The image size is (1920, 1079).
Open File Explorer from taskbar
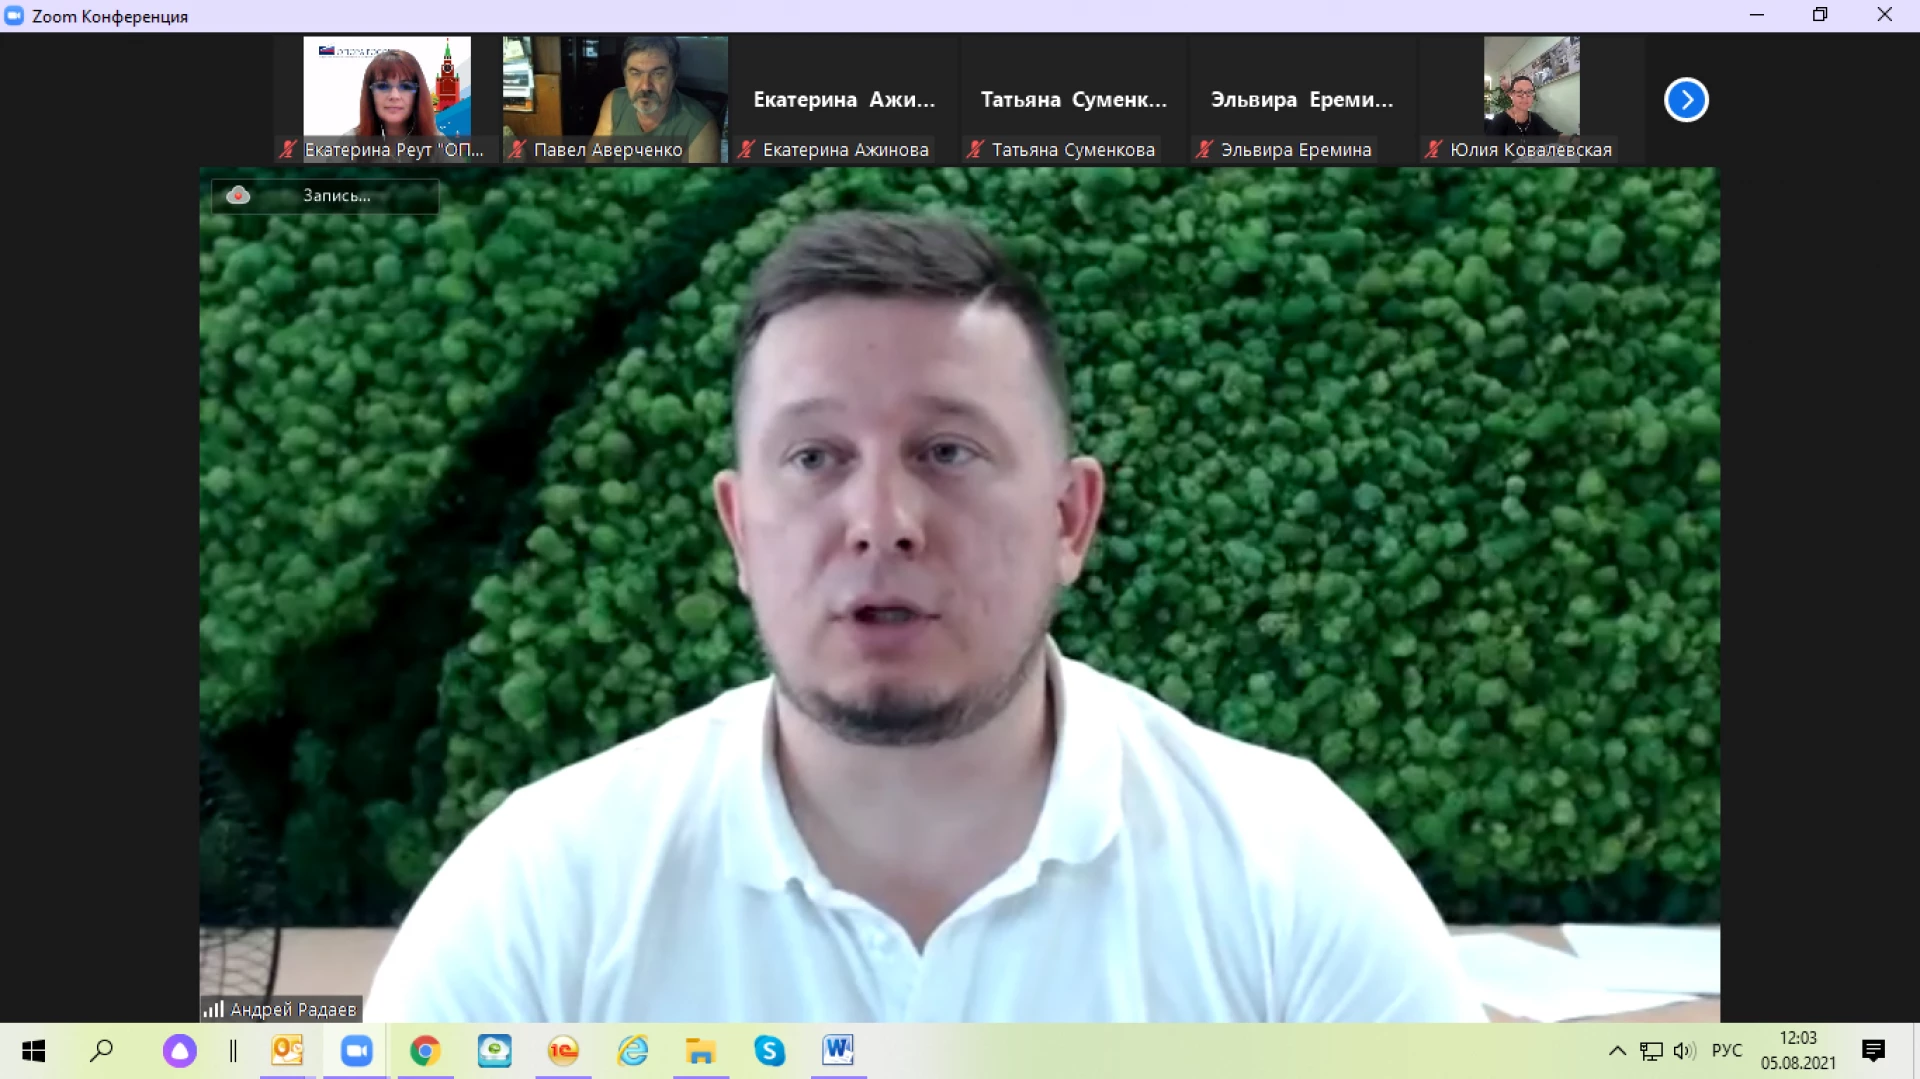700,1051
